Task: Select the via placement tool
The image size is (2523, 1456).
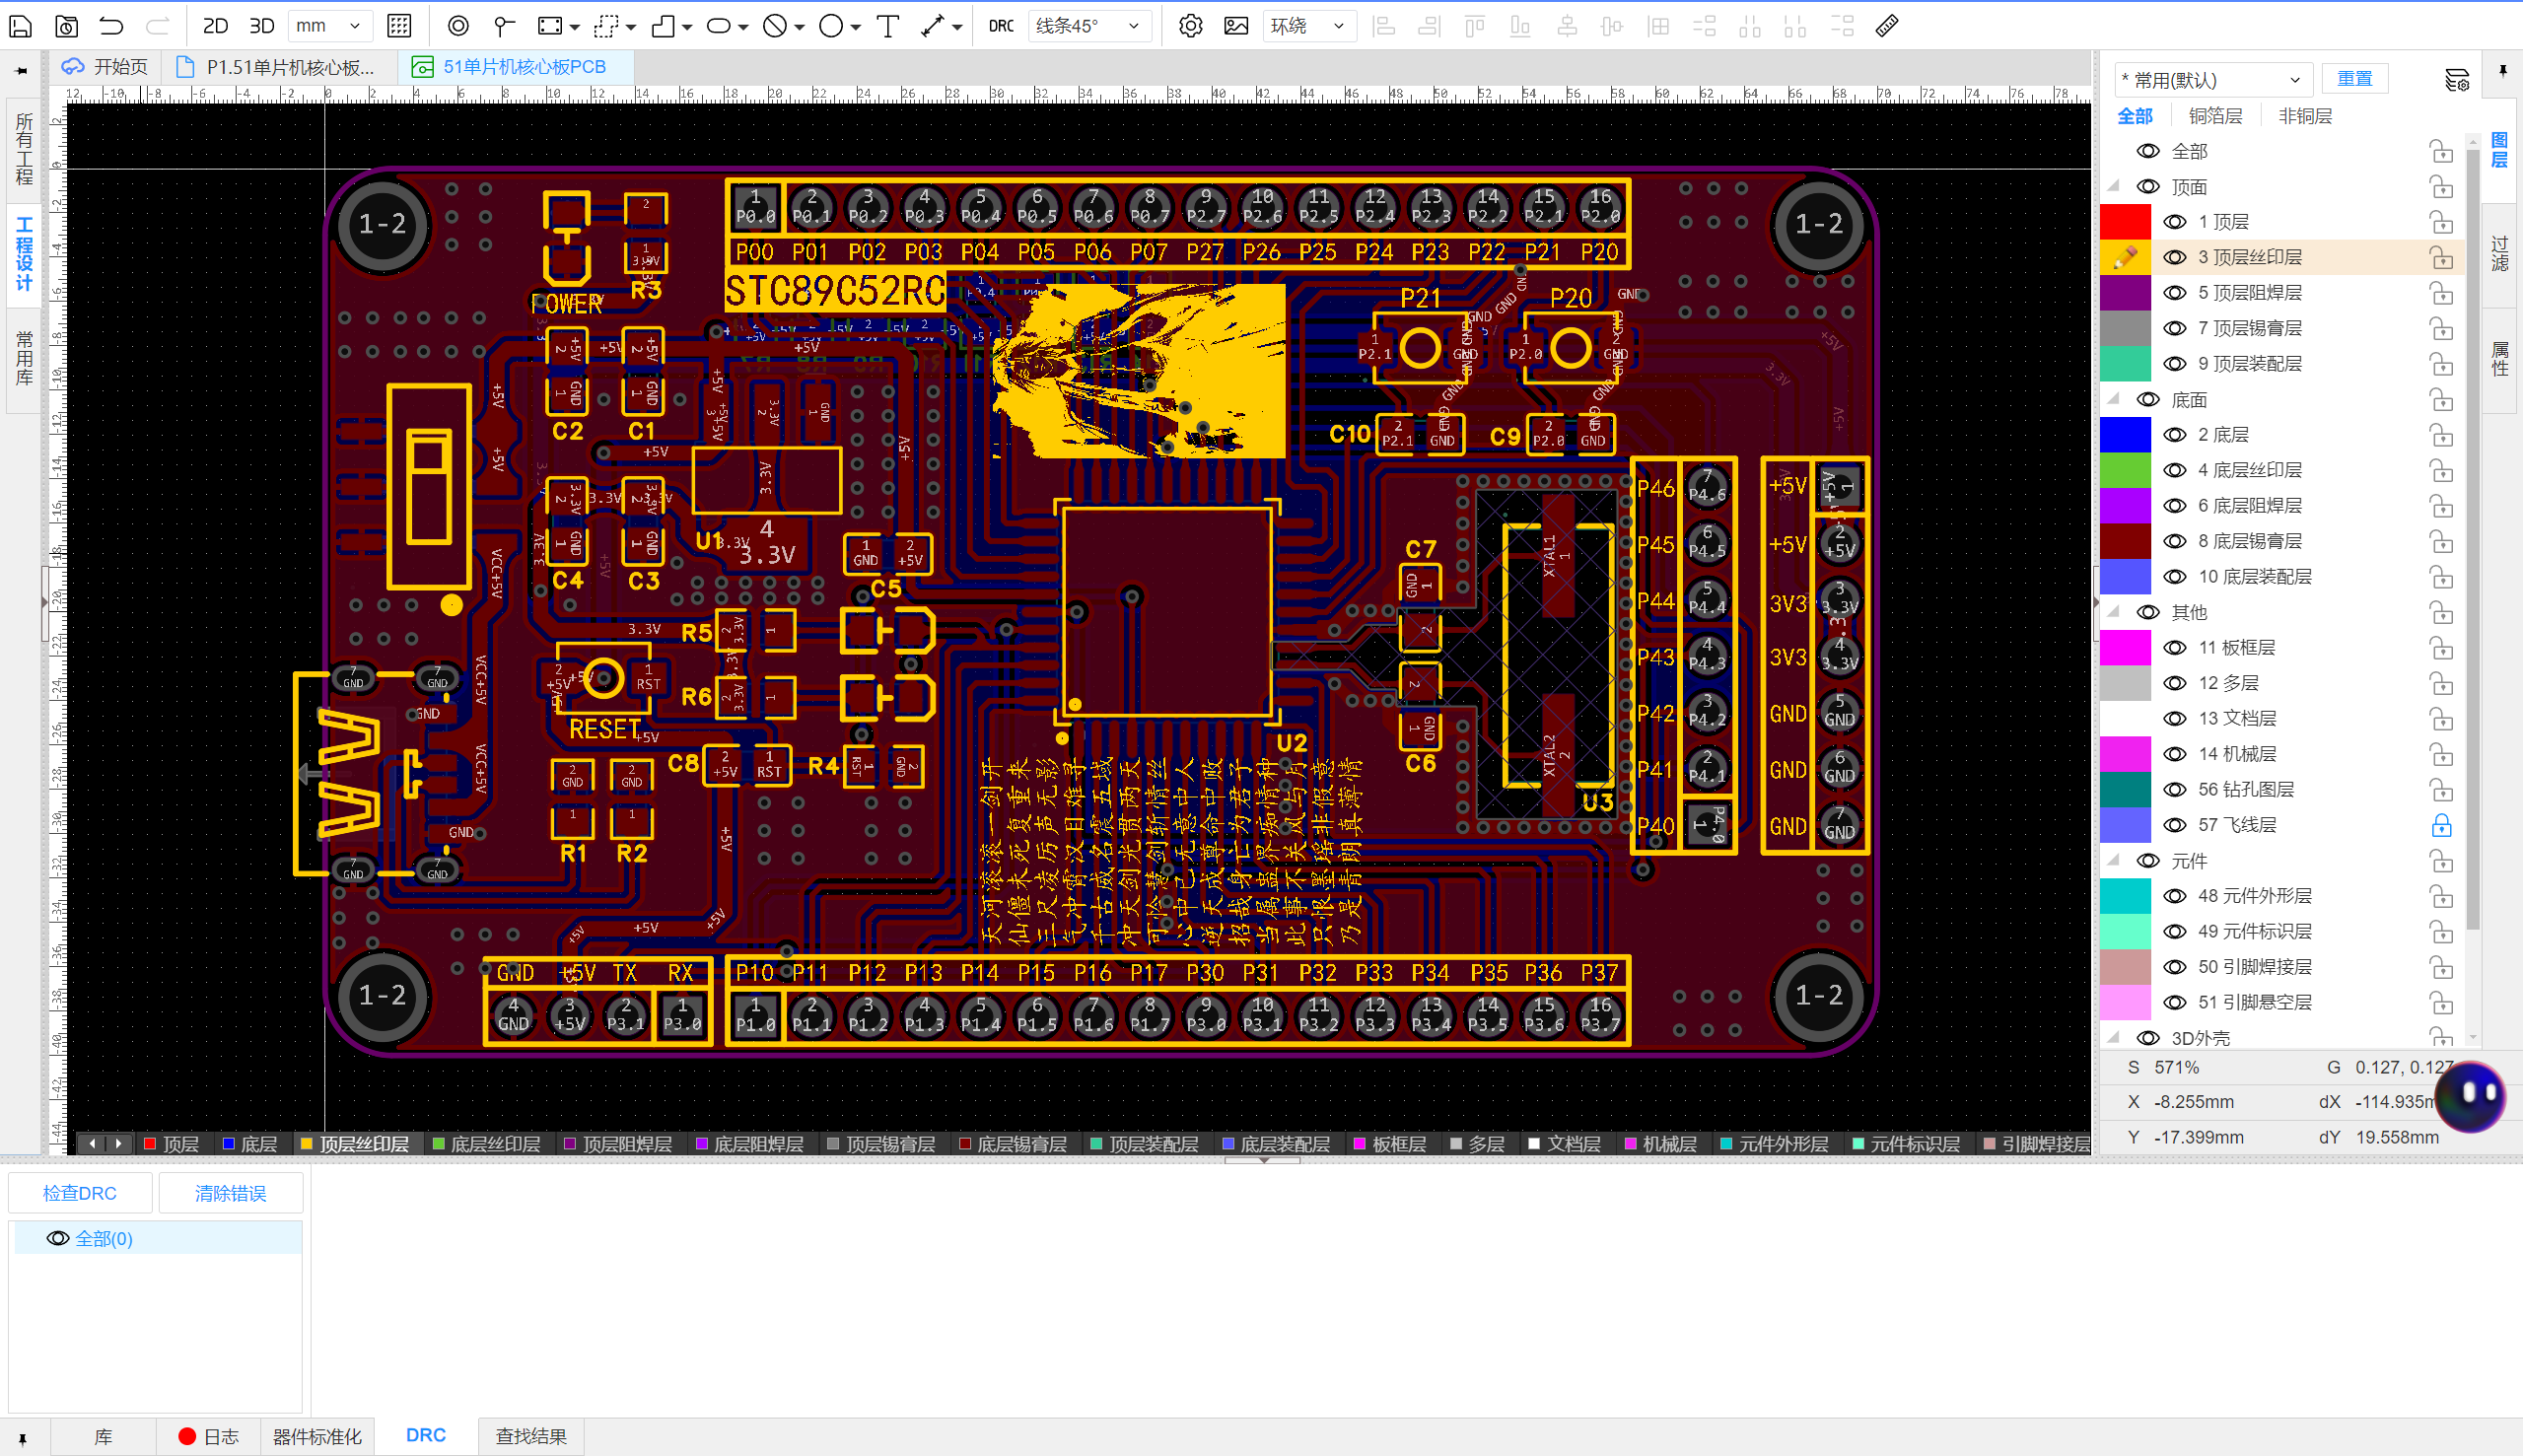Action: (x=458, y=26)
